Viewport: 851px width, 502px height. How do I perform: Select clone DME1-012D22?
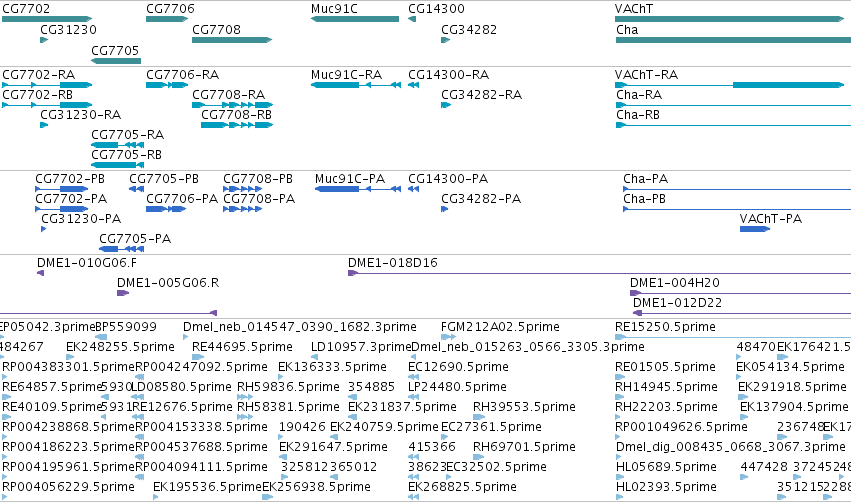(x=742, y=313)
